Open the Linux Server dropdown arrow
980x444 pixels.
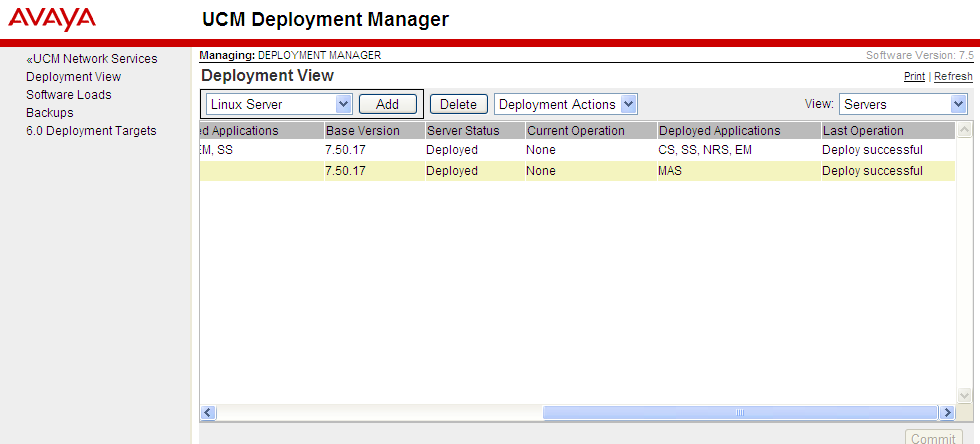[x=344, y=104]
